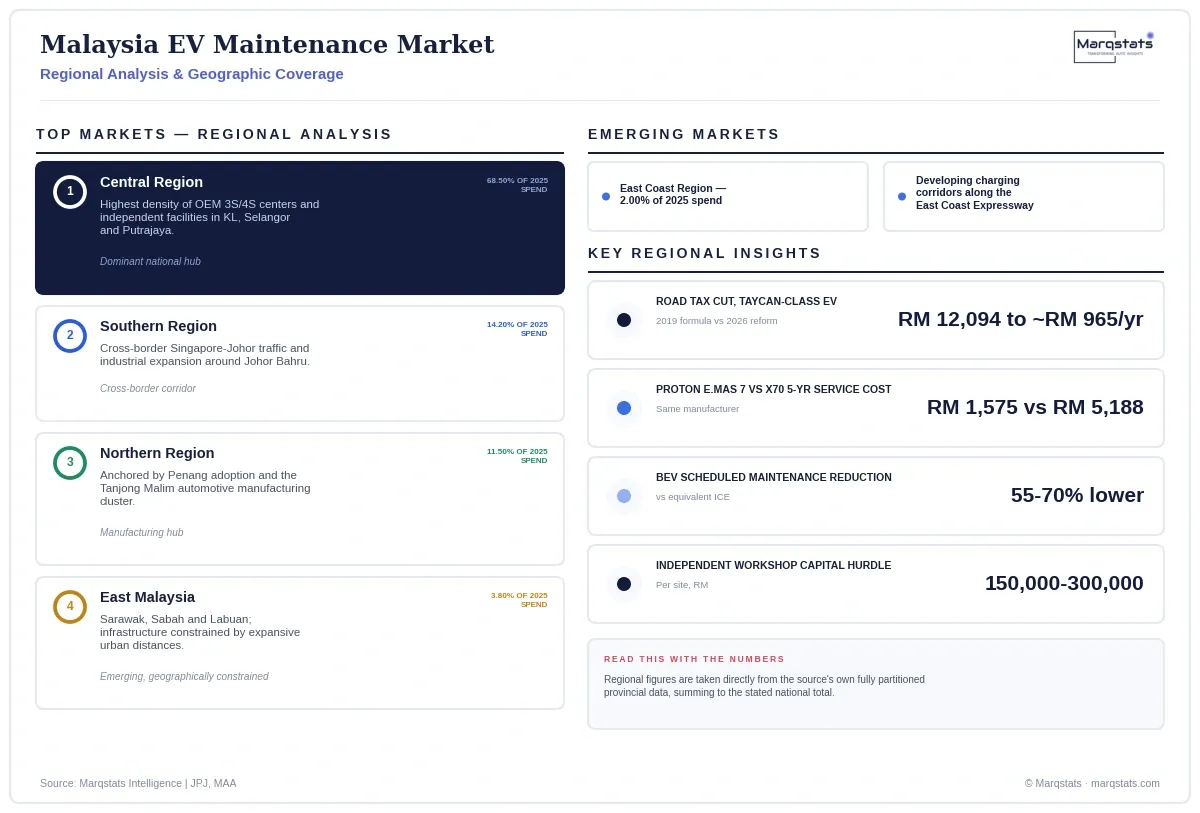Image resolution: width=1200 pixels, height=813 pixels.
Task: Click the 'KEY REGIONAL INSIGHTS' section header
Action: pyautogui.click(x=704, y=253)
